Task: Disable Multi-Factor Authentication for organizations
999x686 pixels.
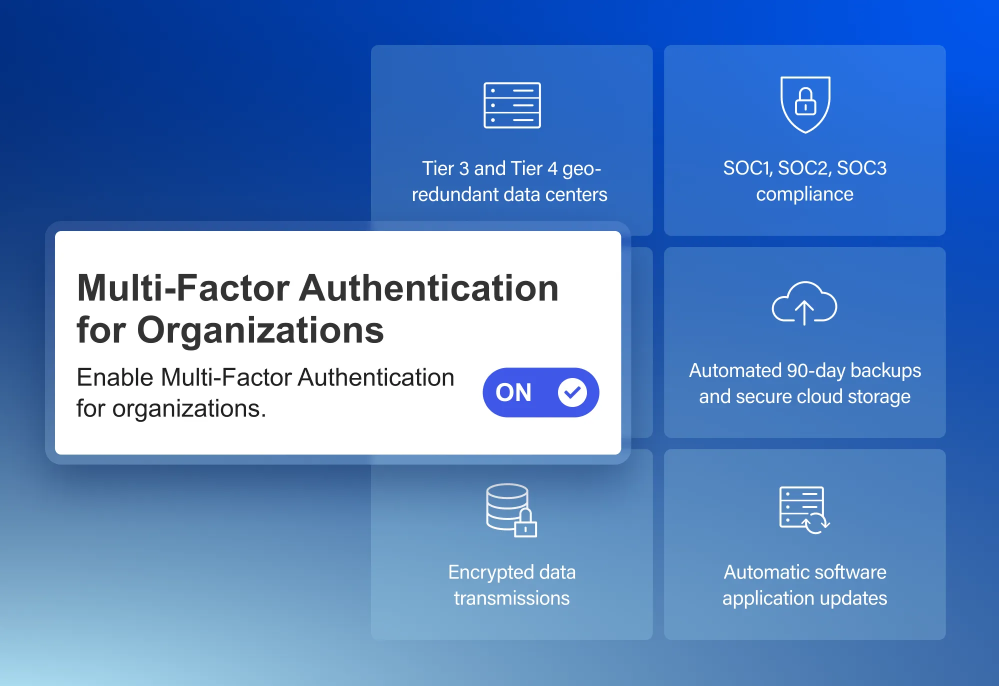Action: point(541,393)
